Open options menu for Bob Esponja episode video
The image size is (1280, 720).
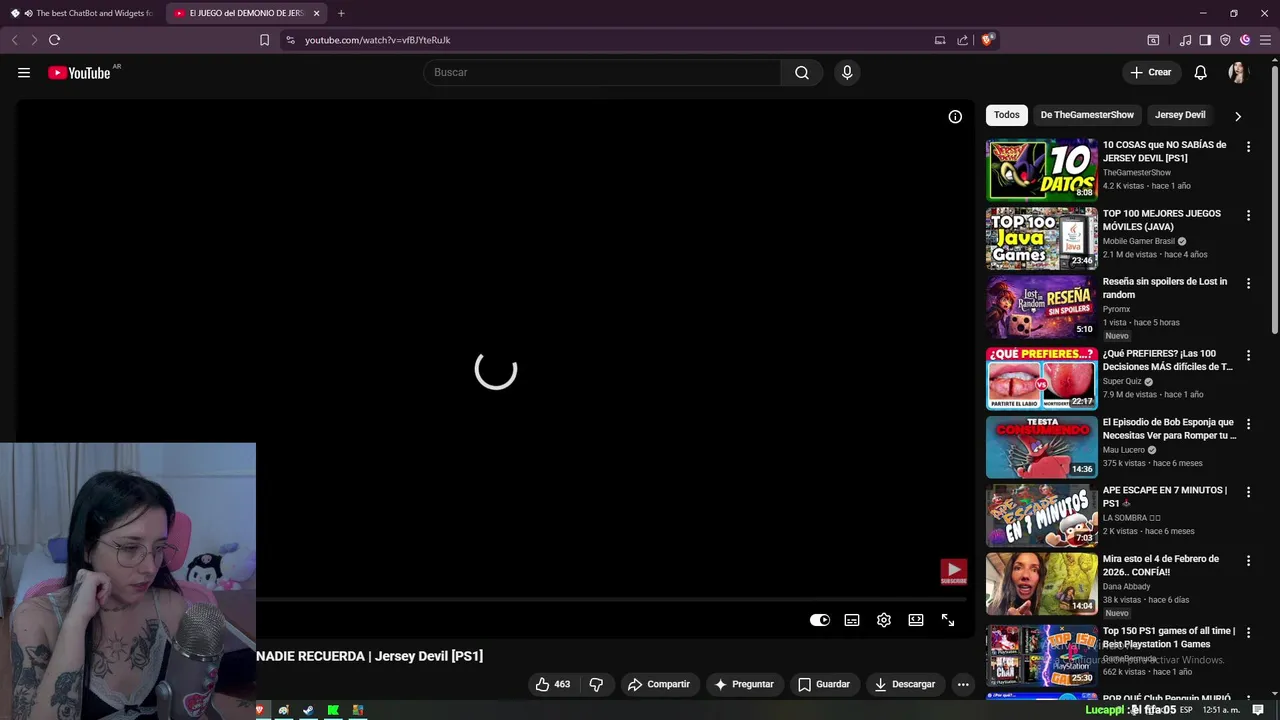[1248, 424]
